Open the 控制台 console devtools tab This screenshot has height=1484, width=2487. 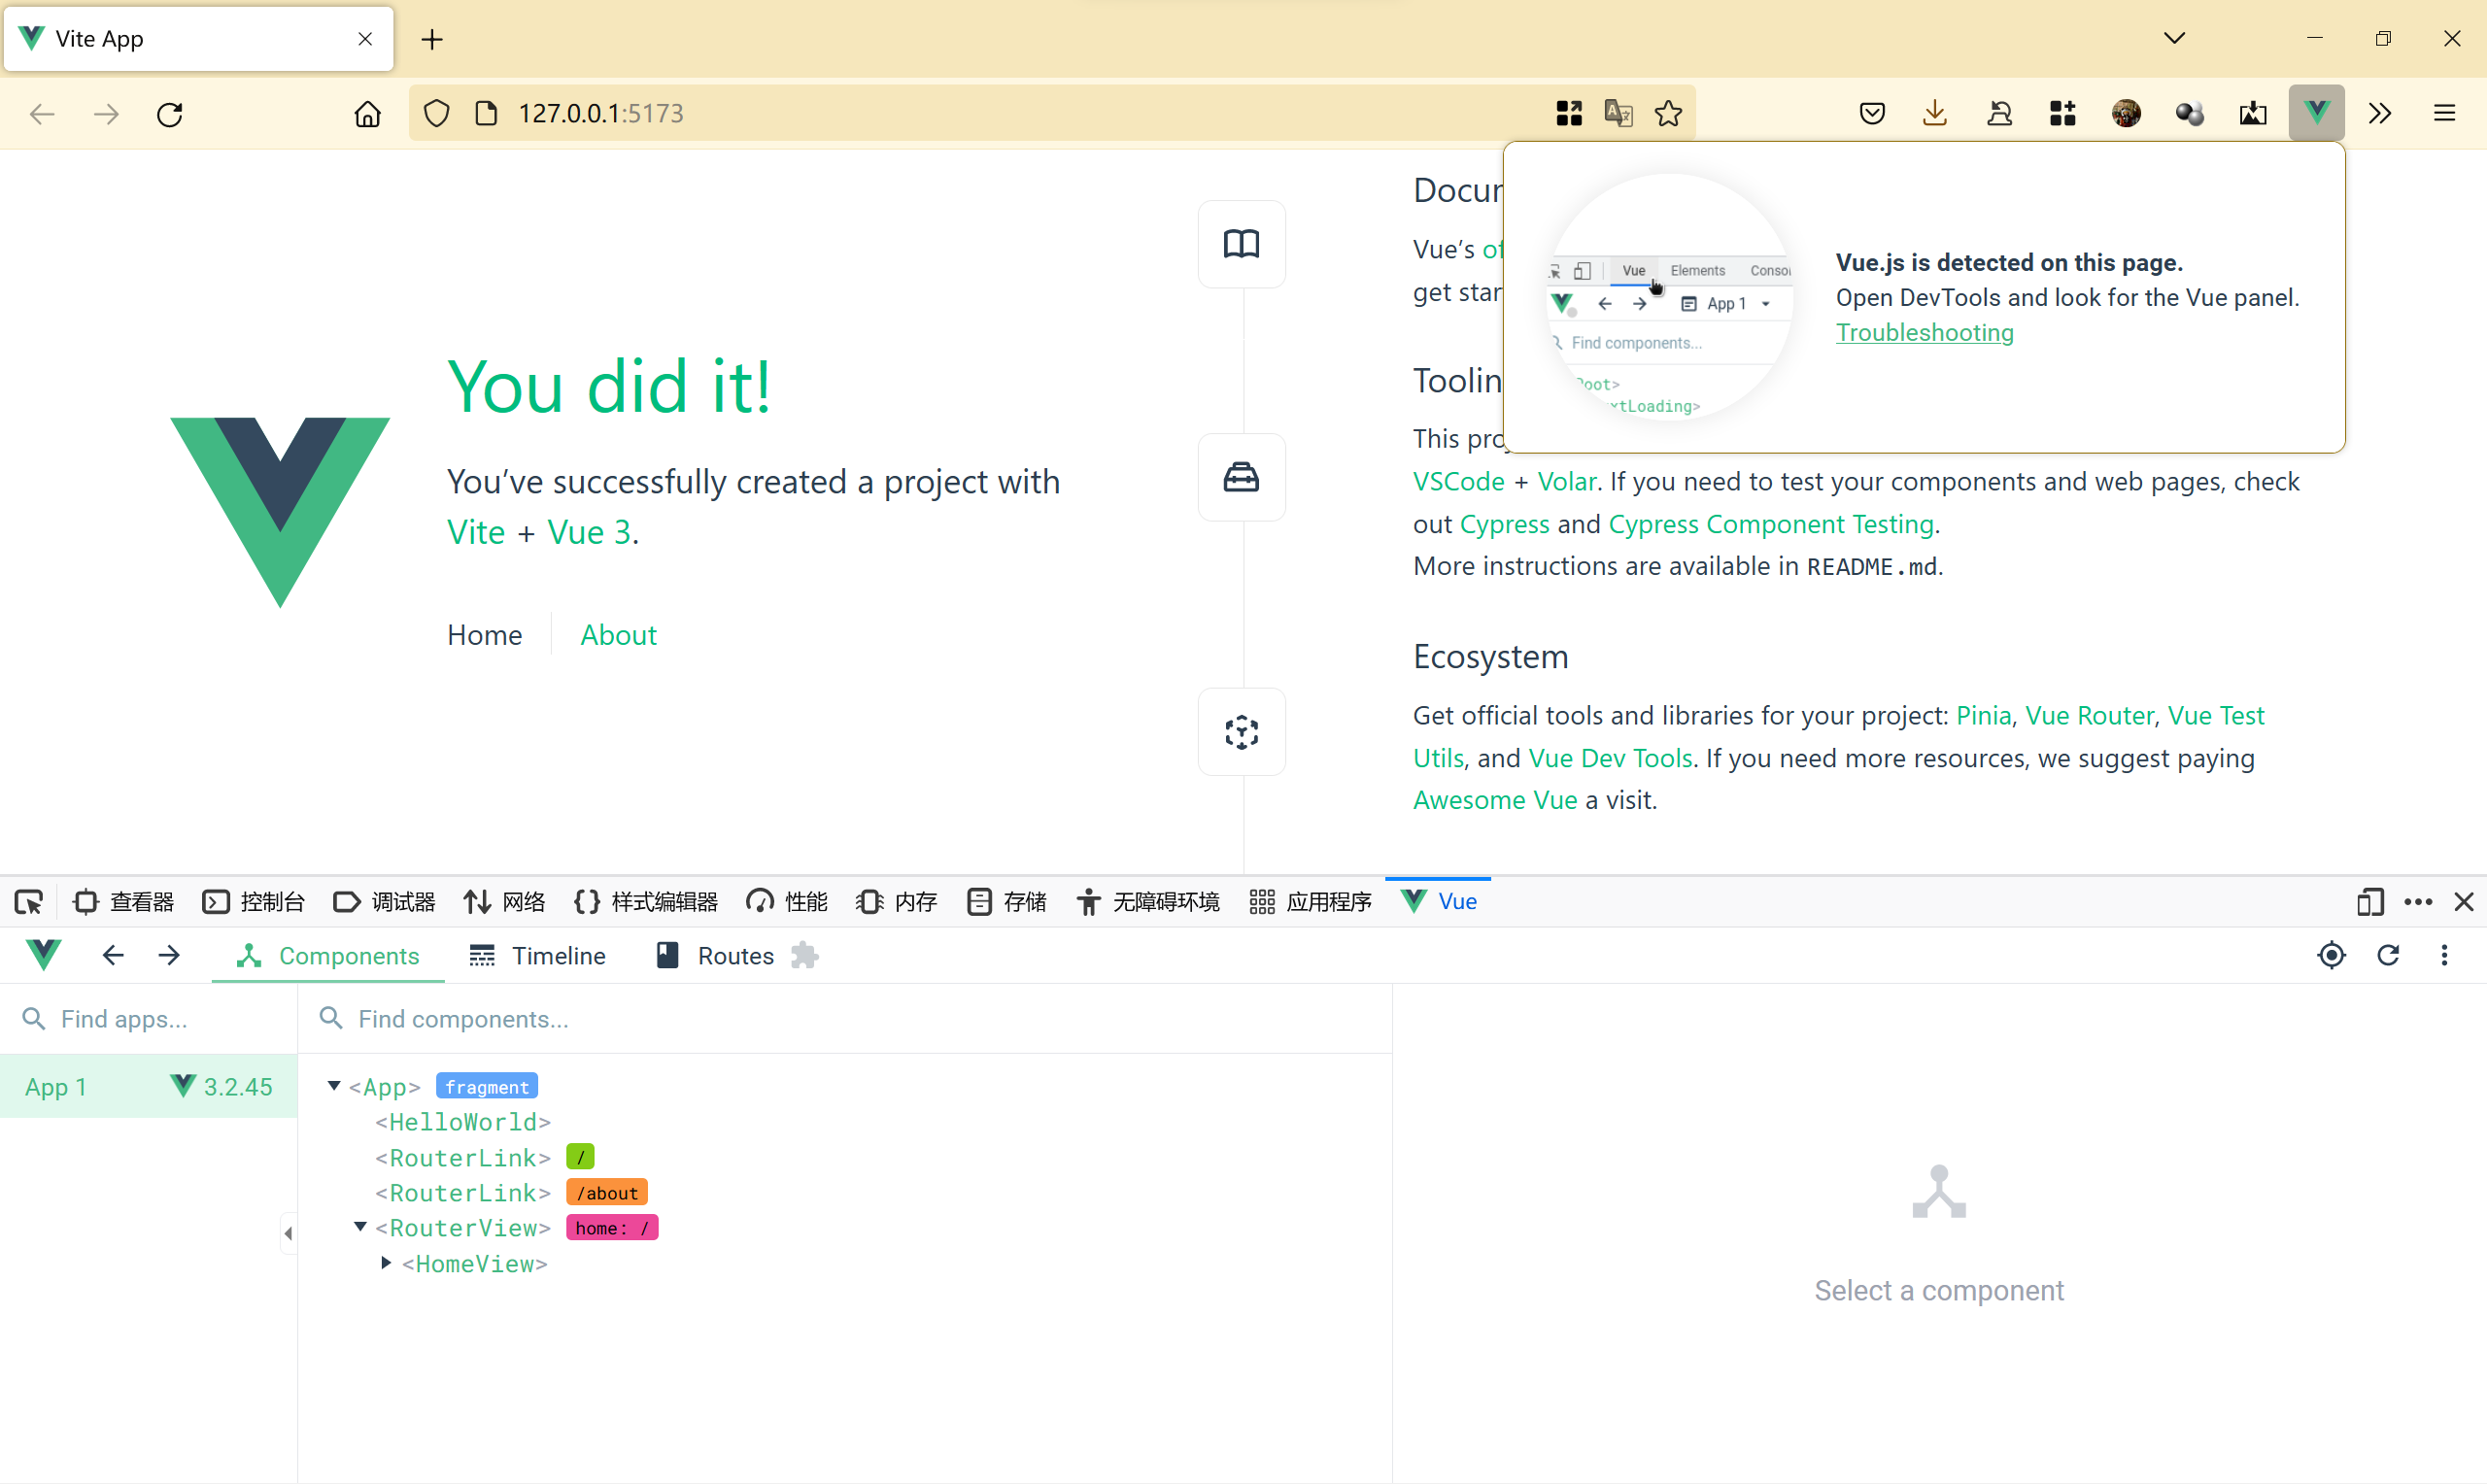(x=254, y=902)
